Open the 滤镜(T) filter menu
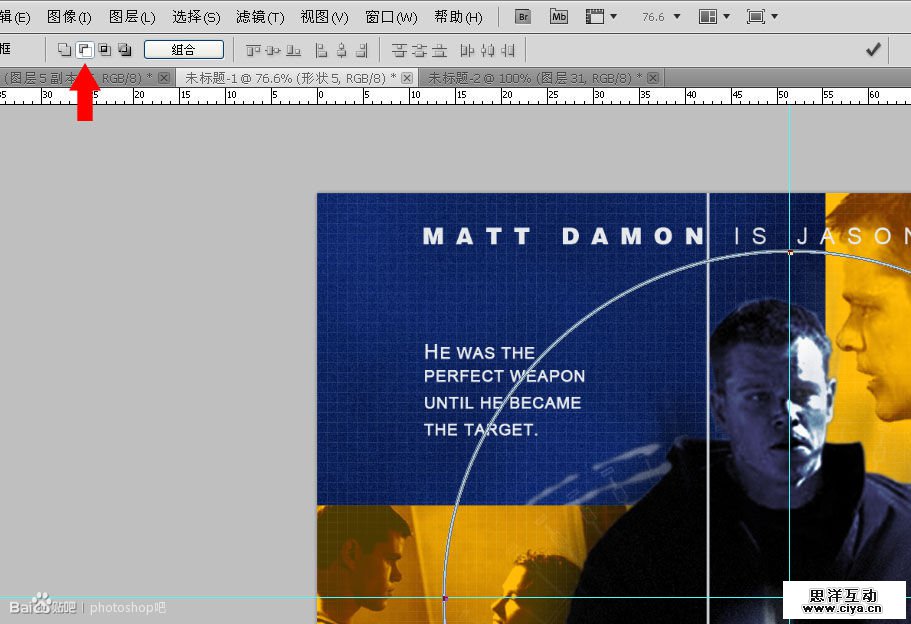Screen dimensions: 911x624 [x=260, y=17]
